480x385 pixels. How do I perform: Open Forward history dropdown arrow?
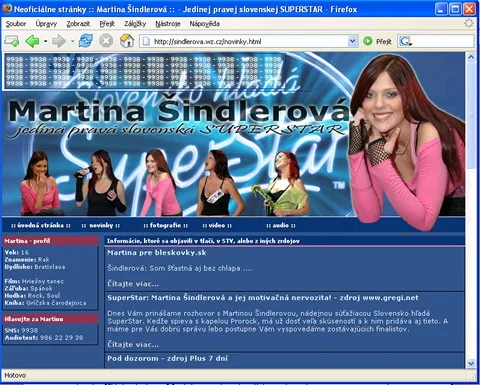pos(72,41)
